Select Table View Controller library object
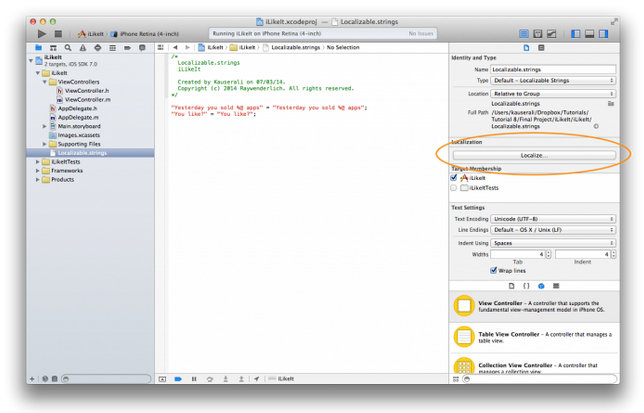 535,337
